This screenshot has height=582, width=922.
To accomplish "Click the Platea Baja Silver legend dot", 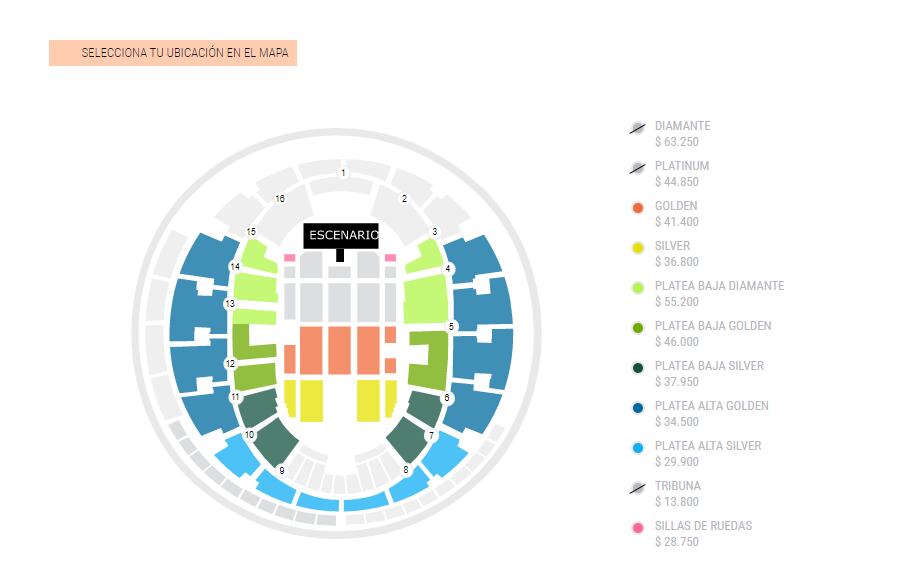I will [x=637, y=368].
